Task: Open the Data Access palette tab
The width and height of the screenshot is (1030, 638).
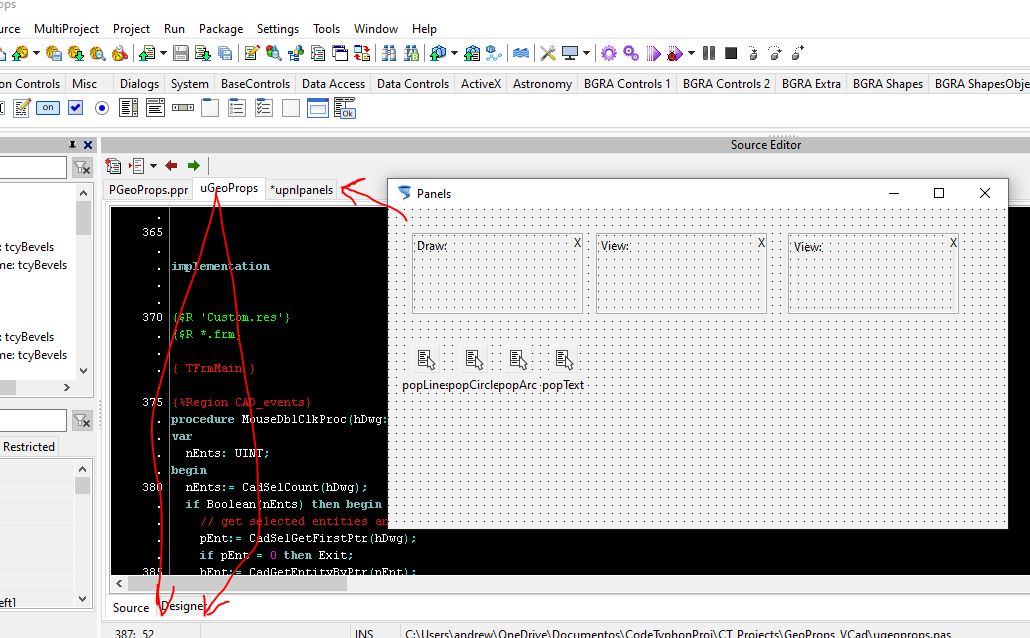Action: [333, 84]
